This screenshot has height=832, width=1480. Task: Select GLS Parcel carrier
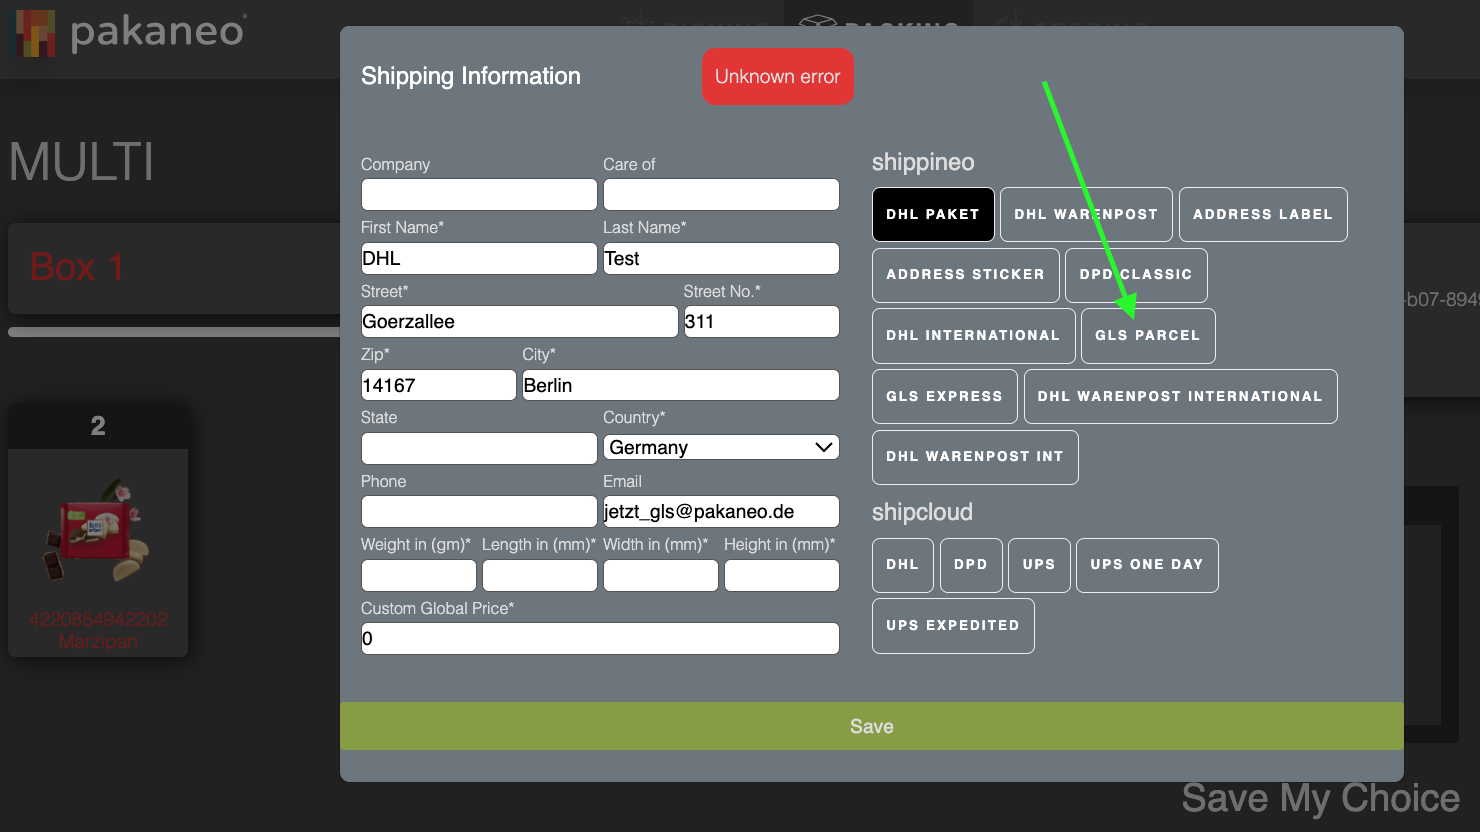[x=1148, y=336]
